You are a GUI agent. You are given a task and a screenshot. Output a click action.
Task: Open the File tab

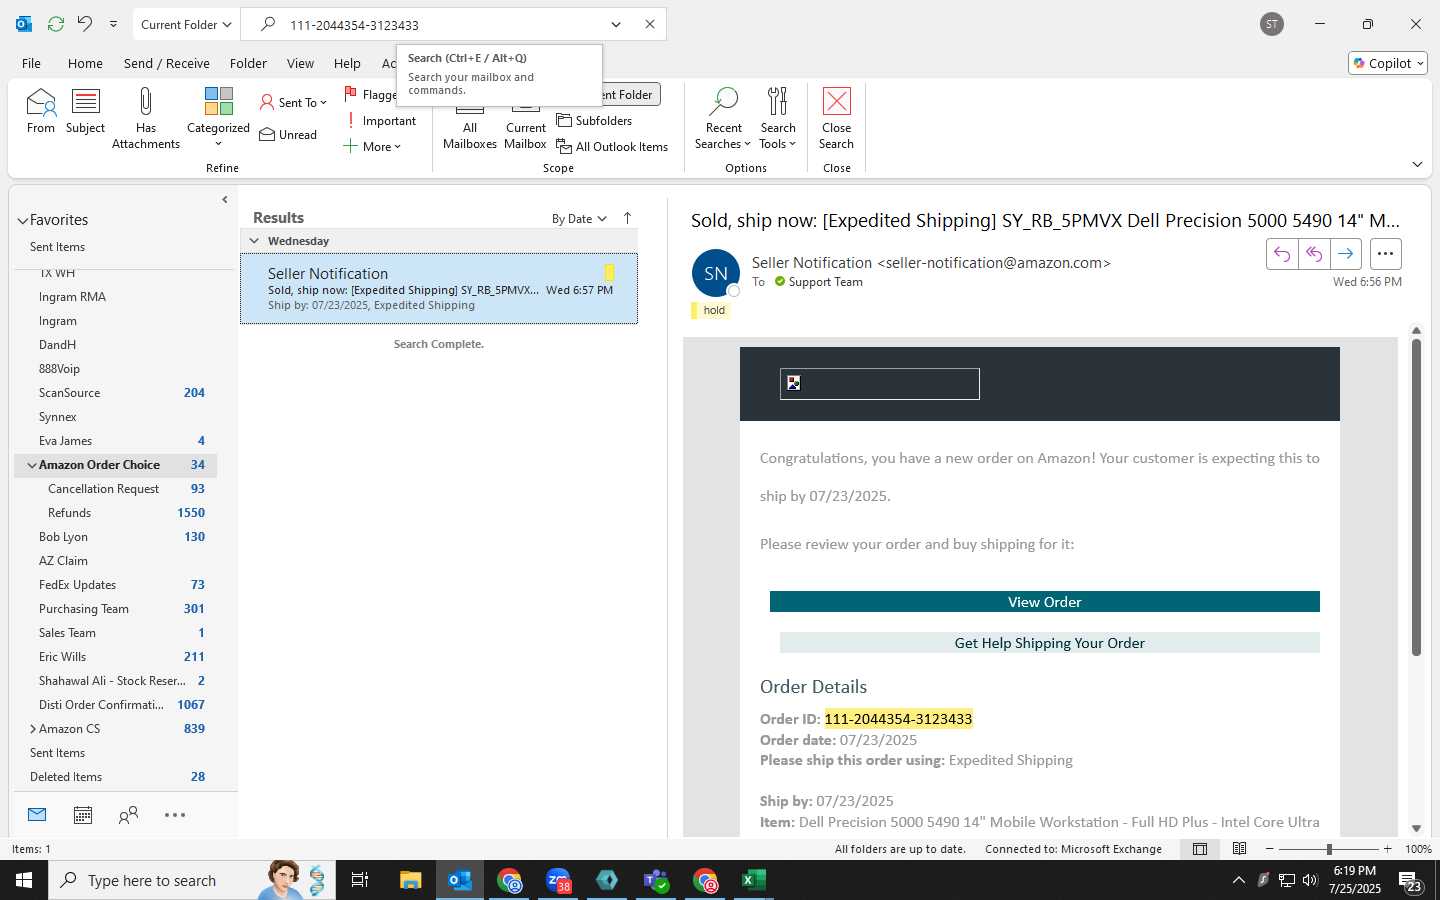pos(32,63)
